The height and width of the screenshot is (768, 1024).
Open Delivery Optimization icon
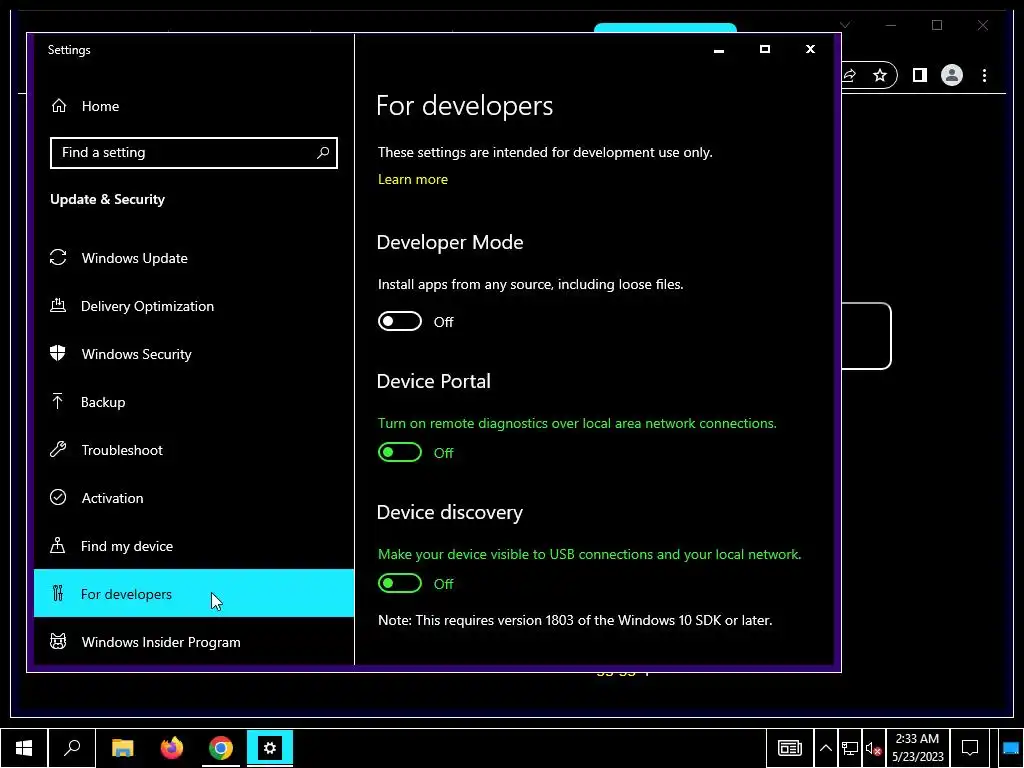pos(58,306)
